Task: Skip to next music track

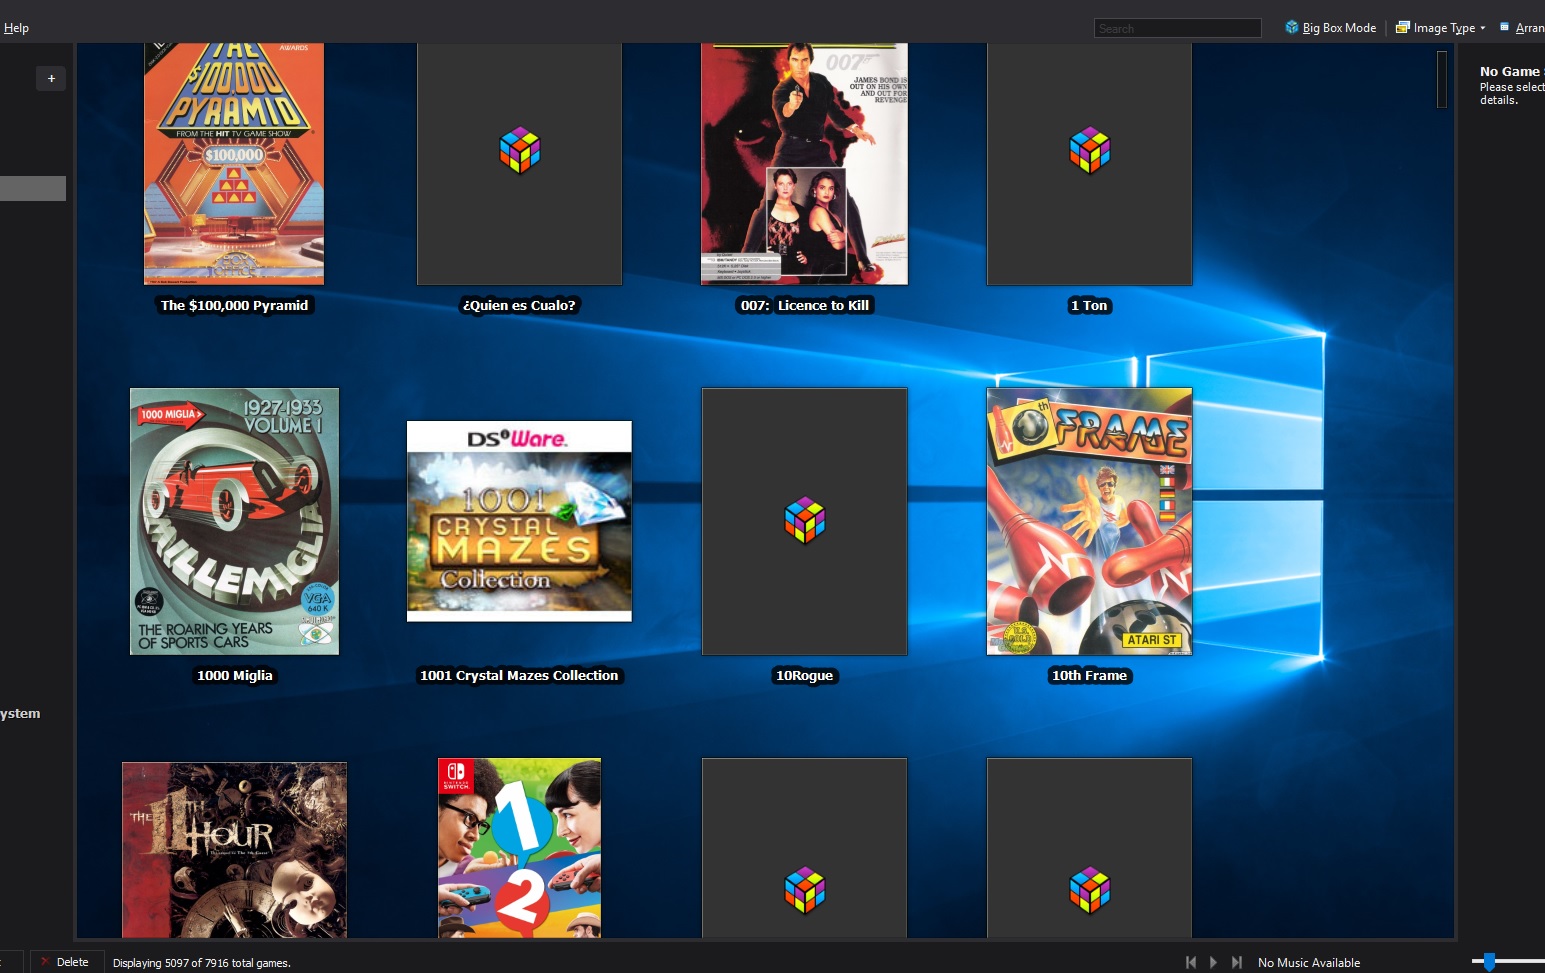Action: click(x=1237, y=962)
